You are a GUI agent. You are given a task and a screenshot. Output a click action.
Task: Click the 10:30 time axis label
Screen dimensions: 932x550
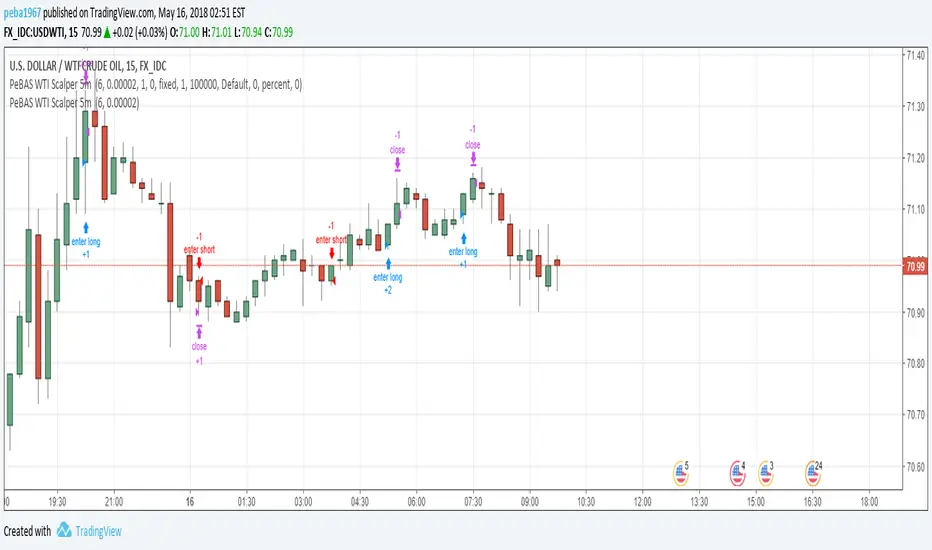pos(586,502)
